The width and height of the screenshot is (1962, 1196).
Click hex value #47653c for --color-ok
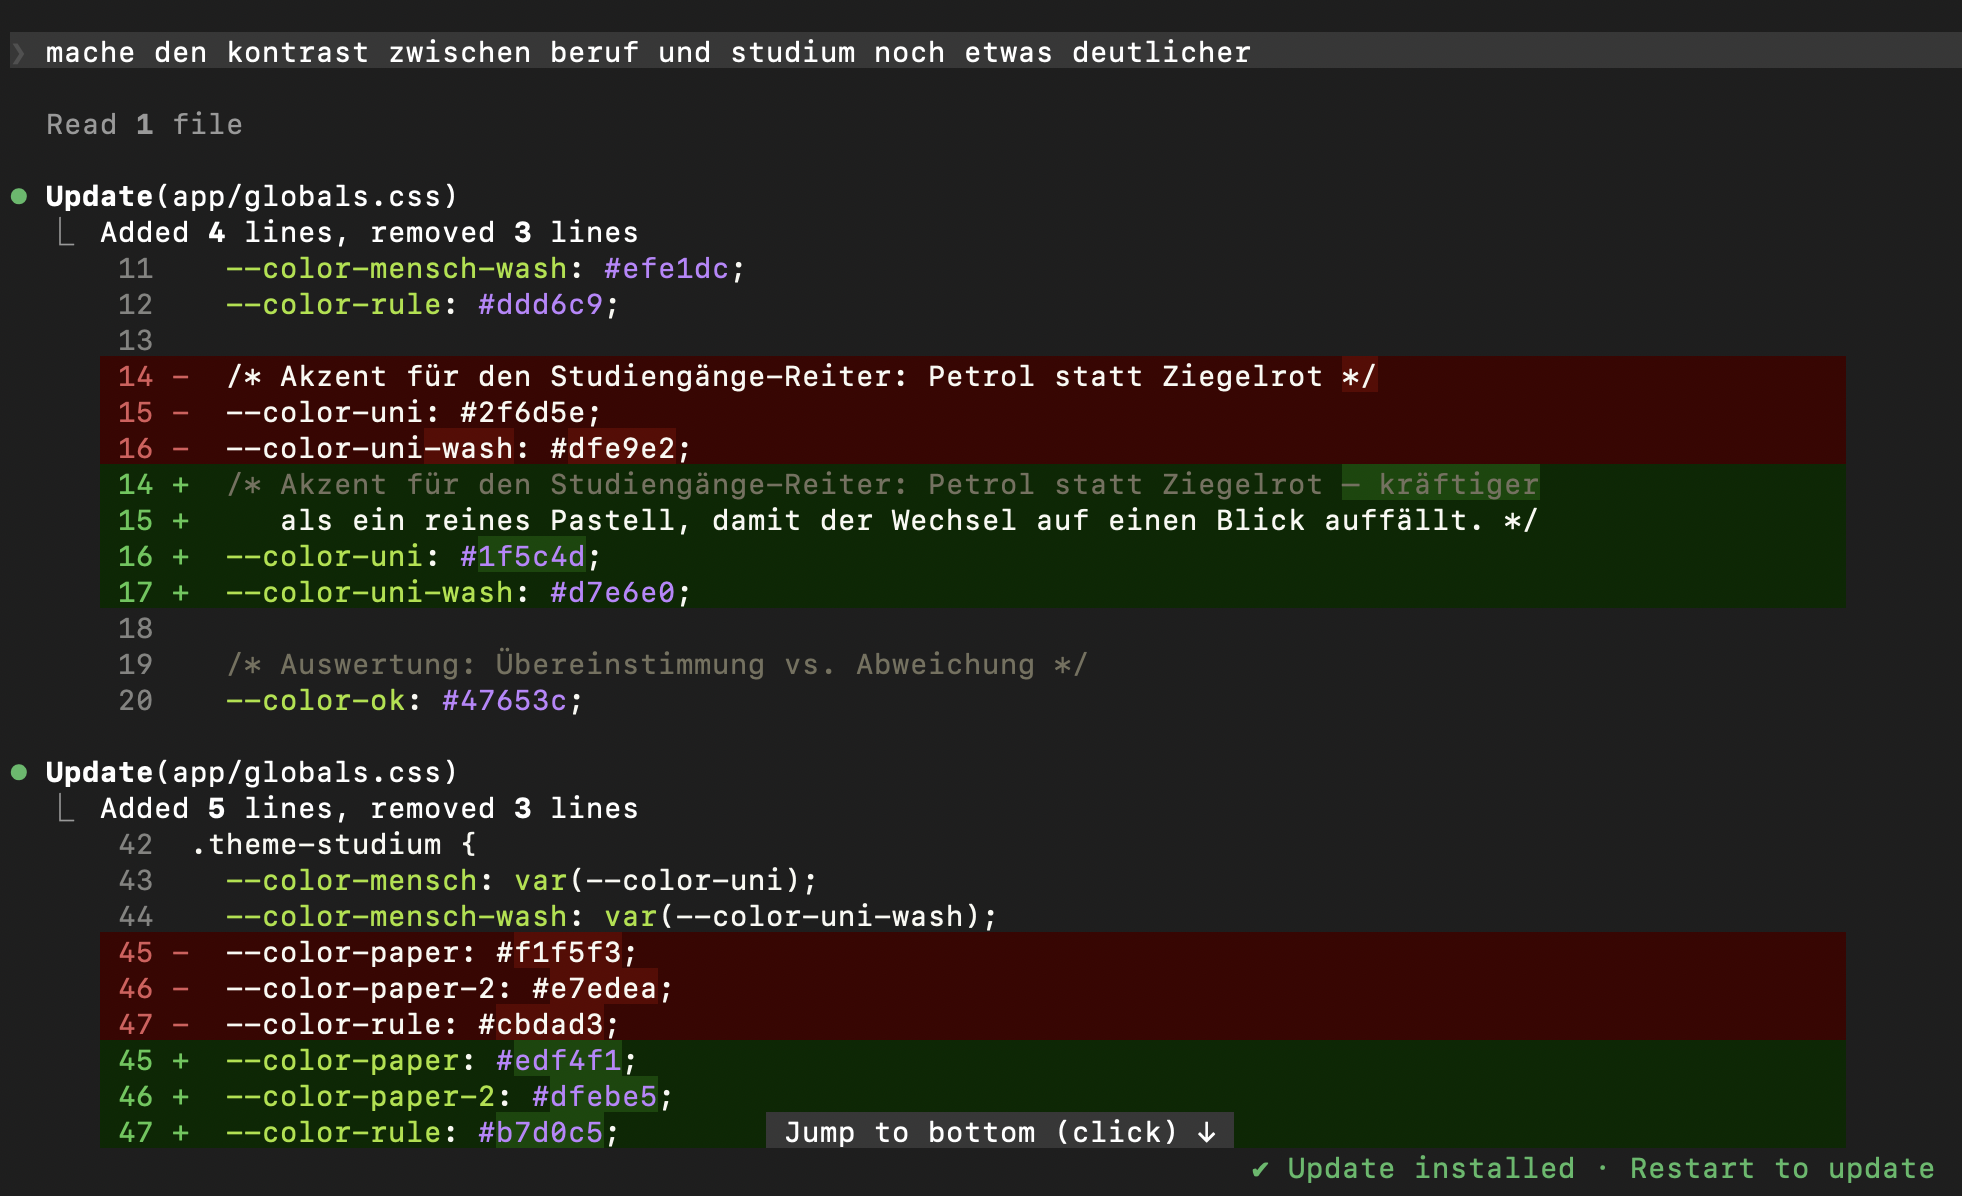[504, 700]
